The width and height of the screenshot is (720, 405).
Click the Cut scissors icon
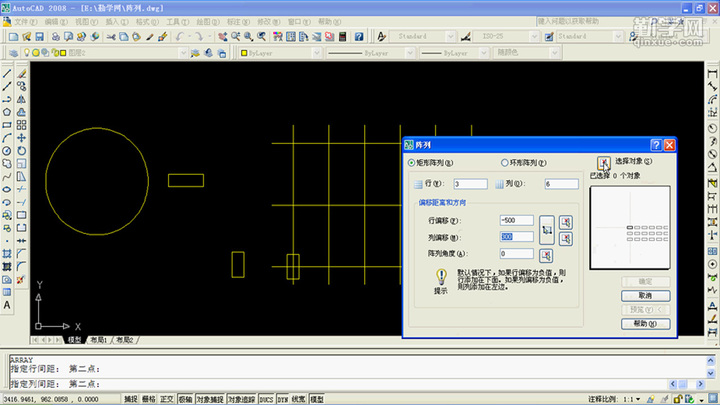111,36
